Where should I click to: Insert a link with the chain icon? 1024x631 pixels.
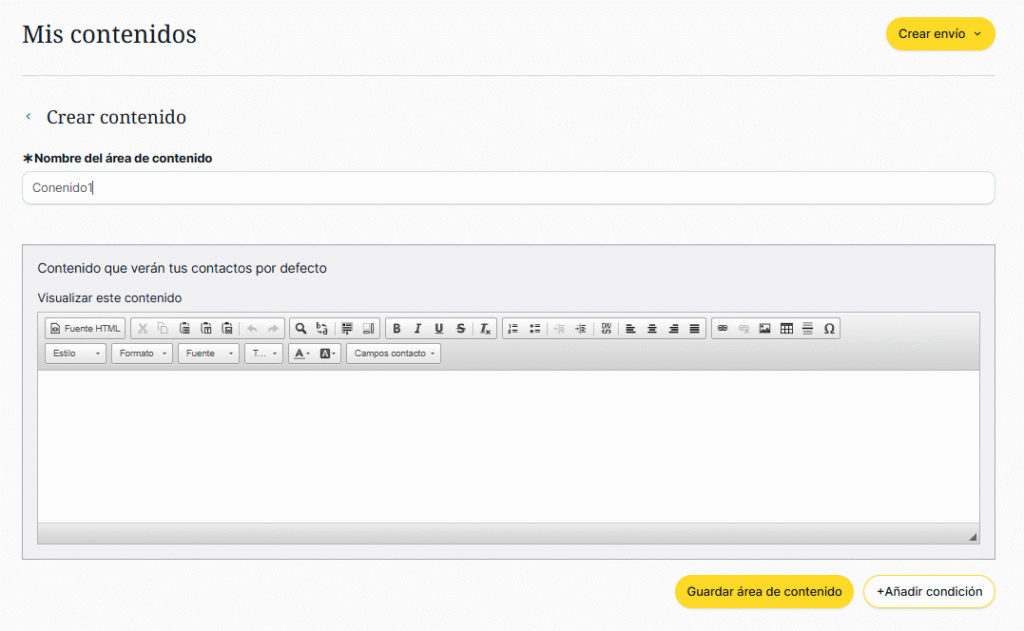point(722,328)
